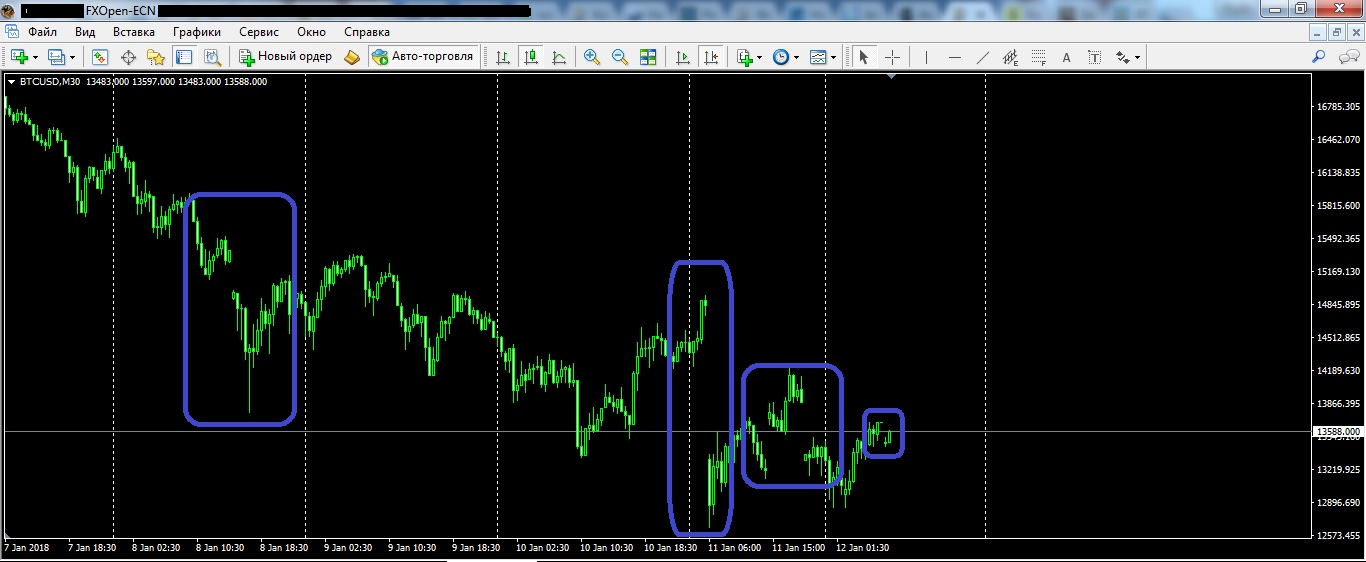Select the text tool (A)

tap(1066, 57)
